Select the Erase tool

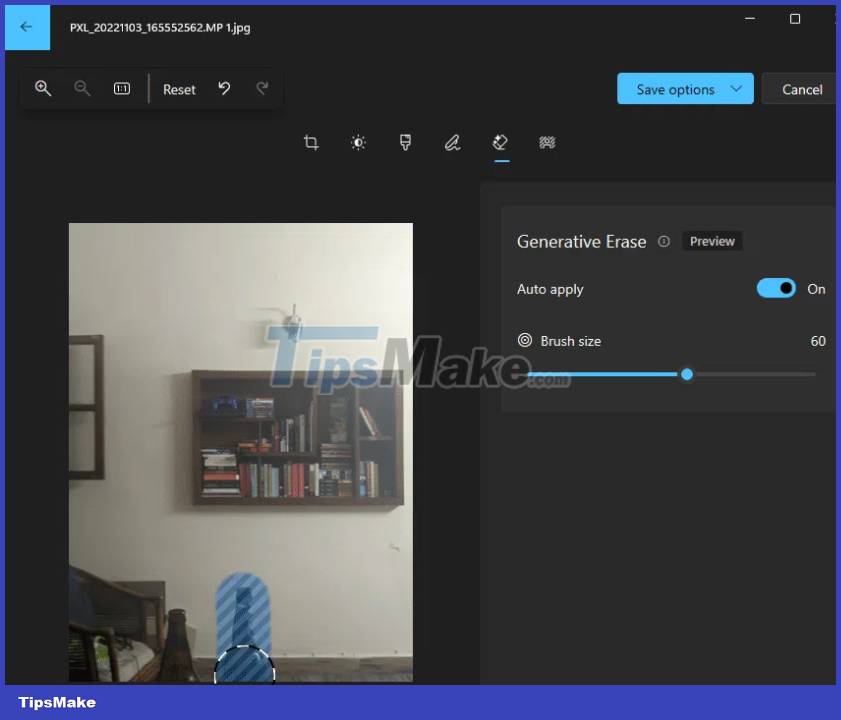[500, 142]
